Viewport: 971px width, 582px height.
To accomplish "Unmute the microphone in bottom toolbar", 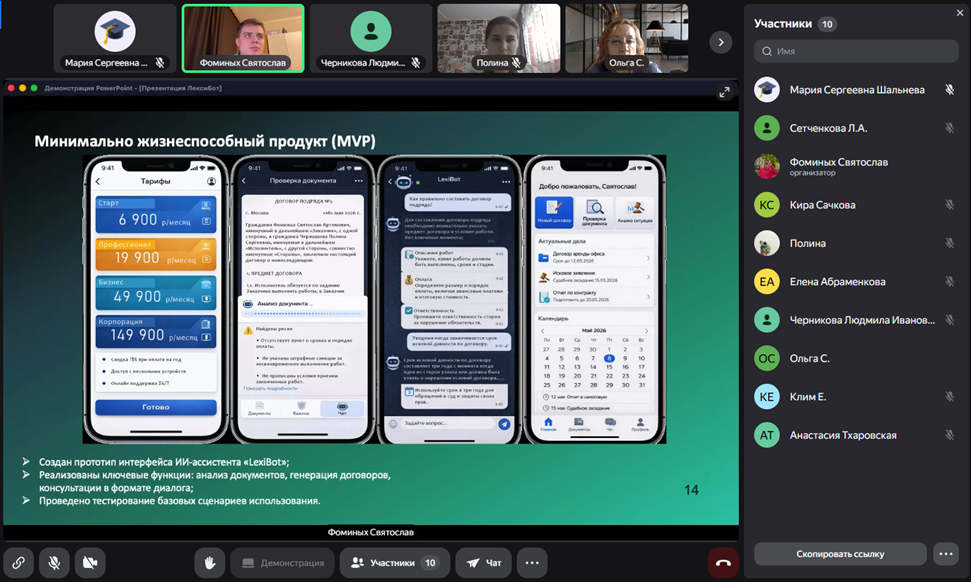I will pyautogui.click(x=54, y=563).
